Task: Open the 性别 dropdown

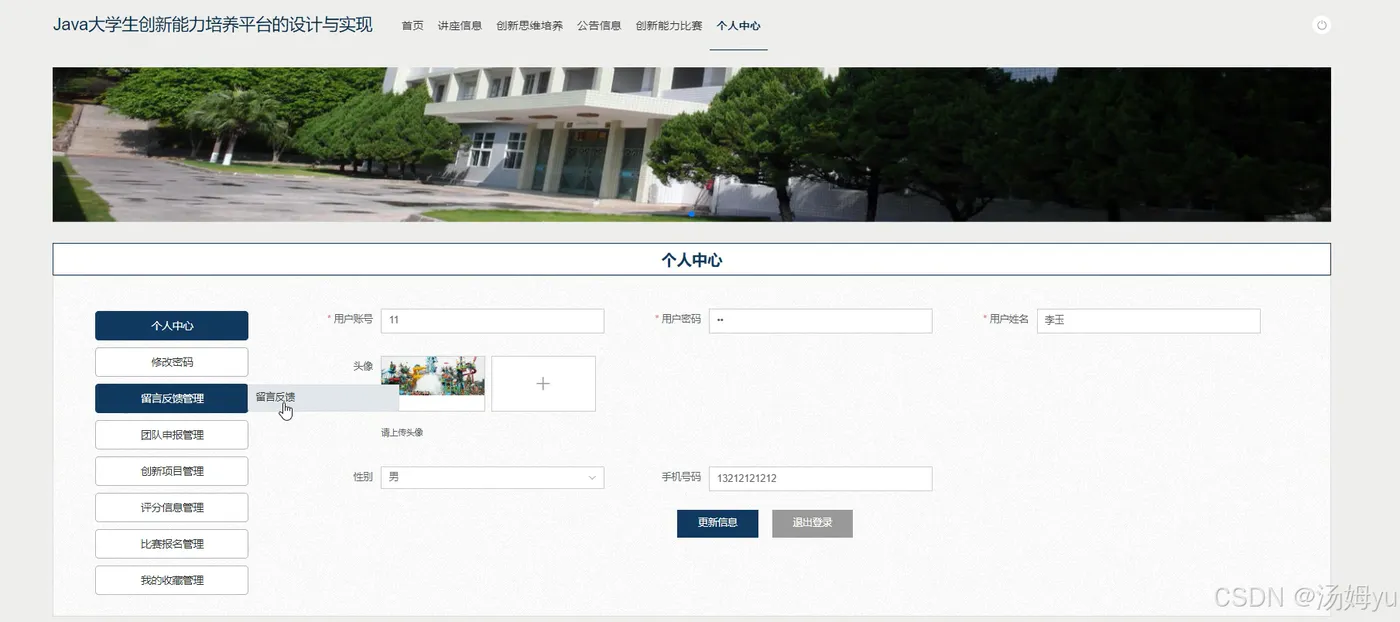Action: [x=492, y=478]
